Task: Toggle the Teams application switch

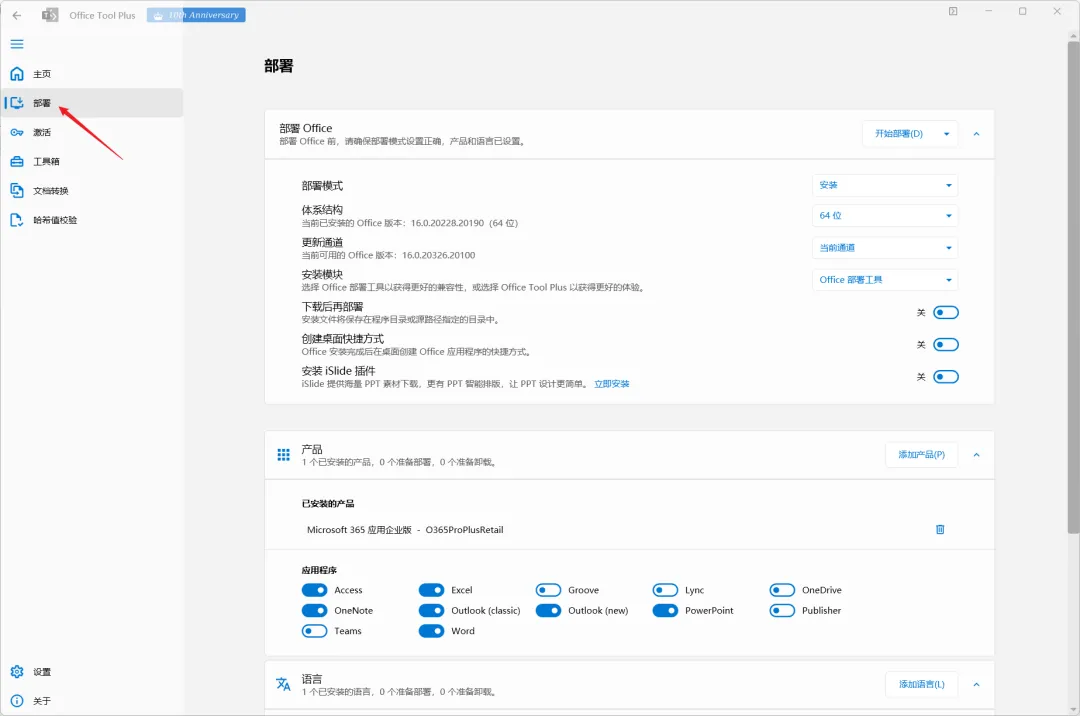Action: coord(314,631)
